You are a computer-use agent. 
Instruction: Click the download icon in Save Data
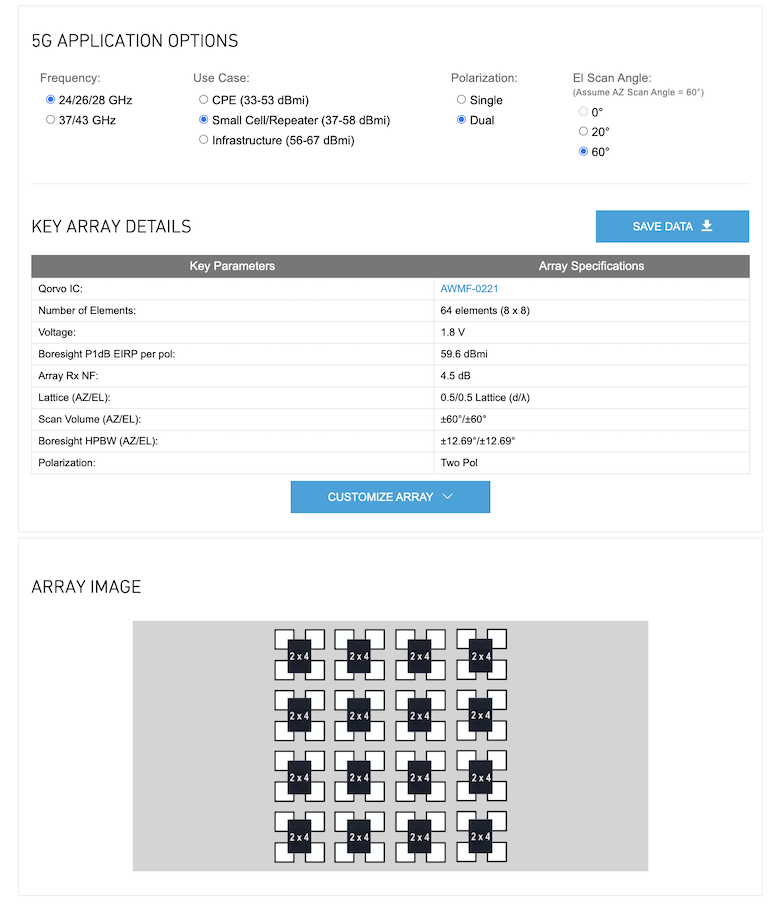(707, 226)
